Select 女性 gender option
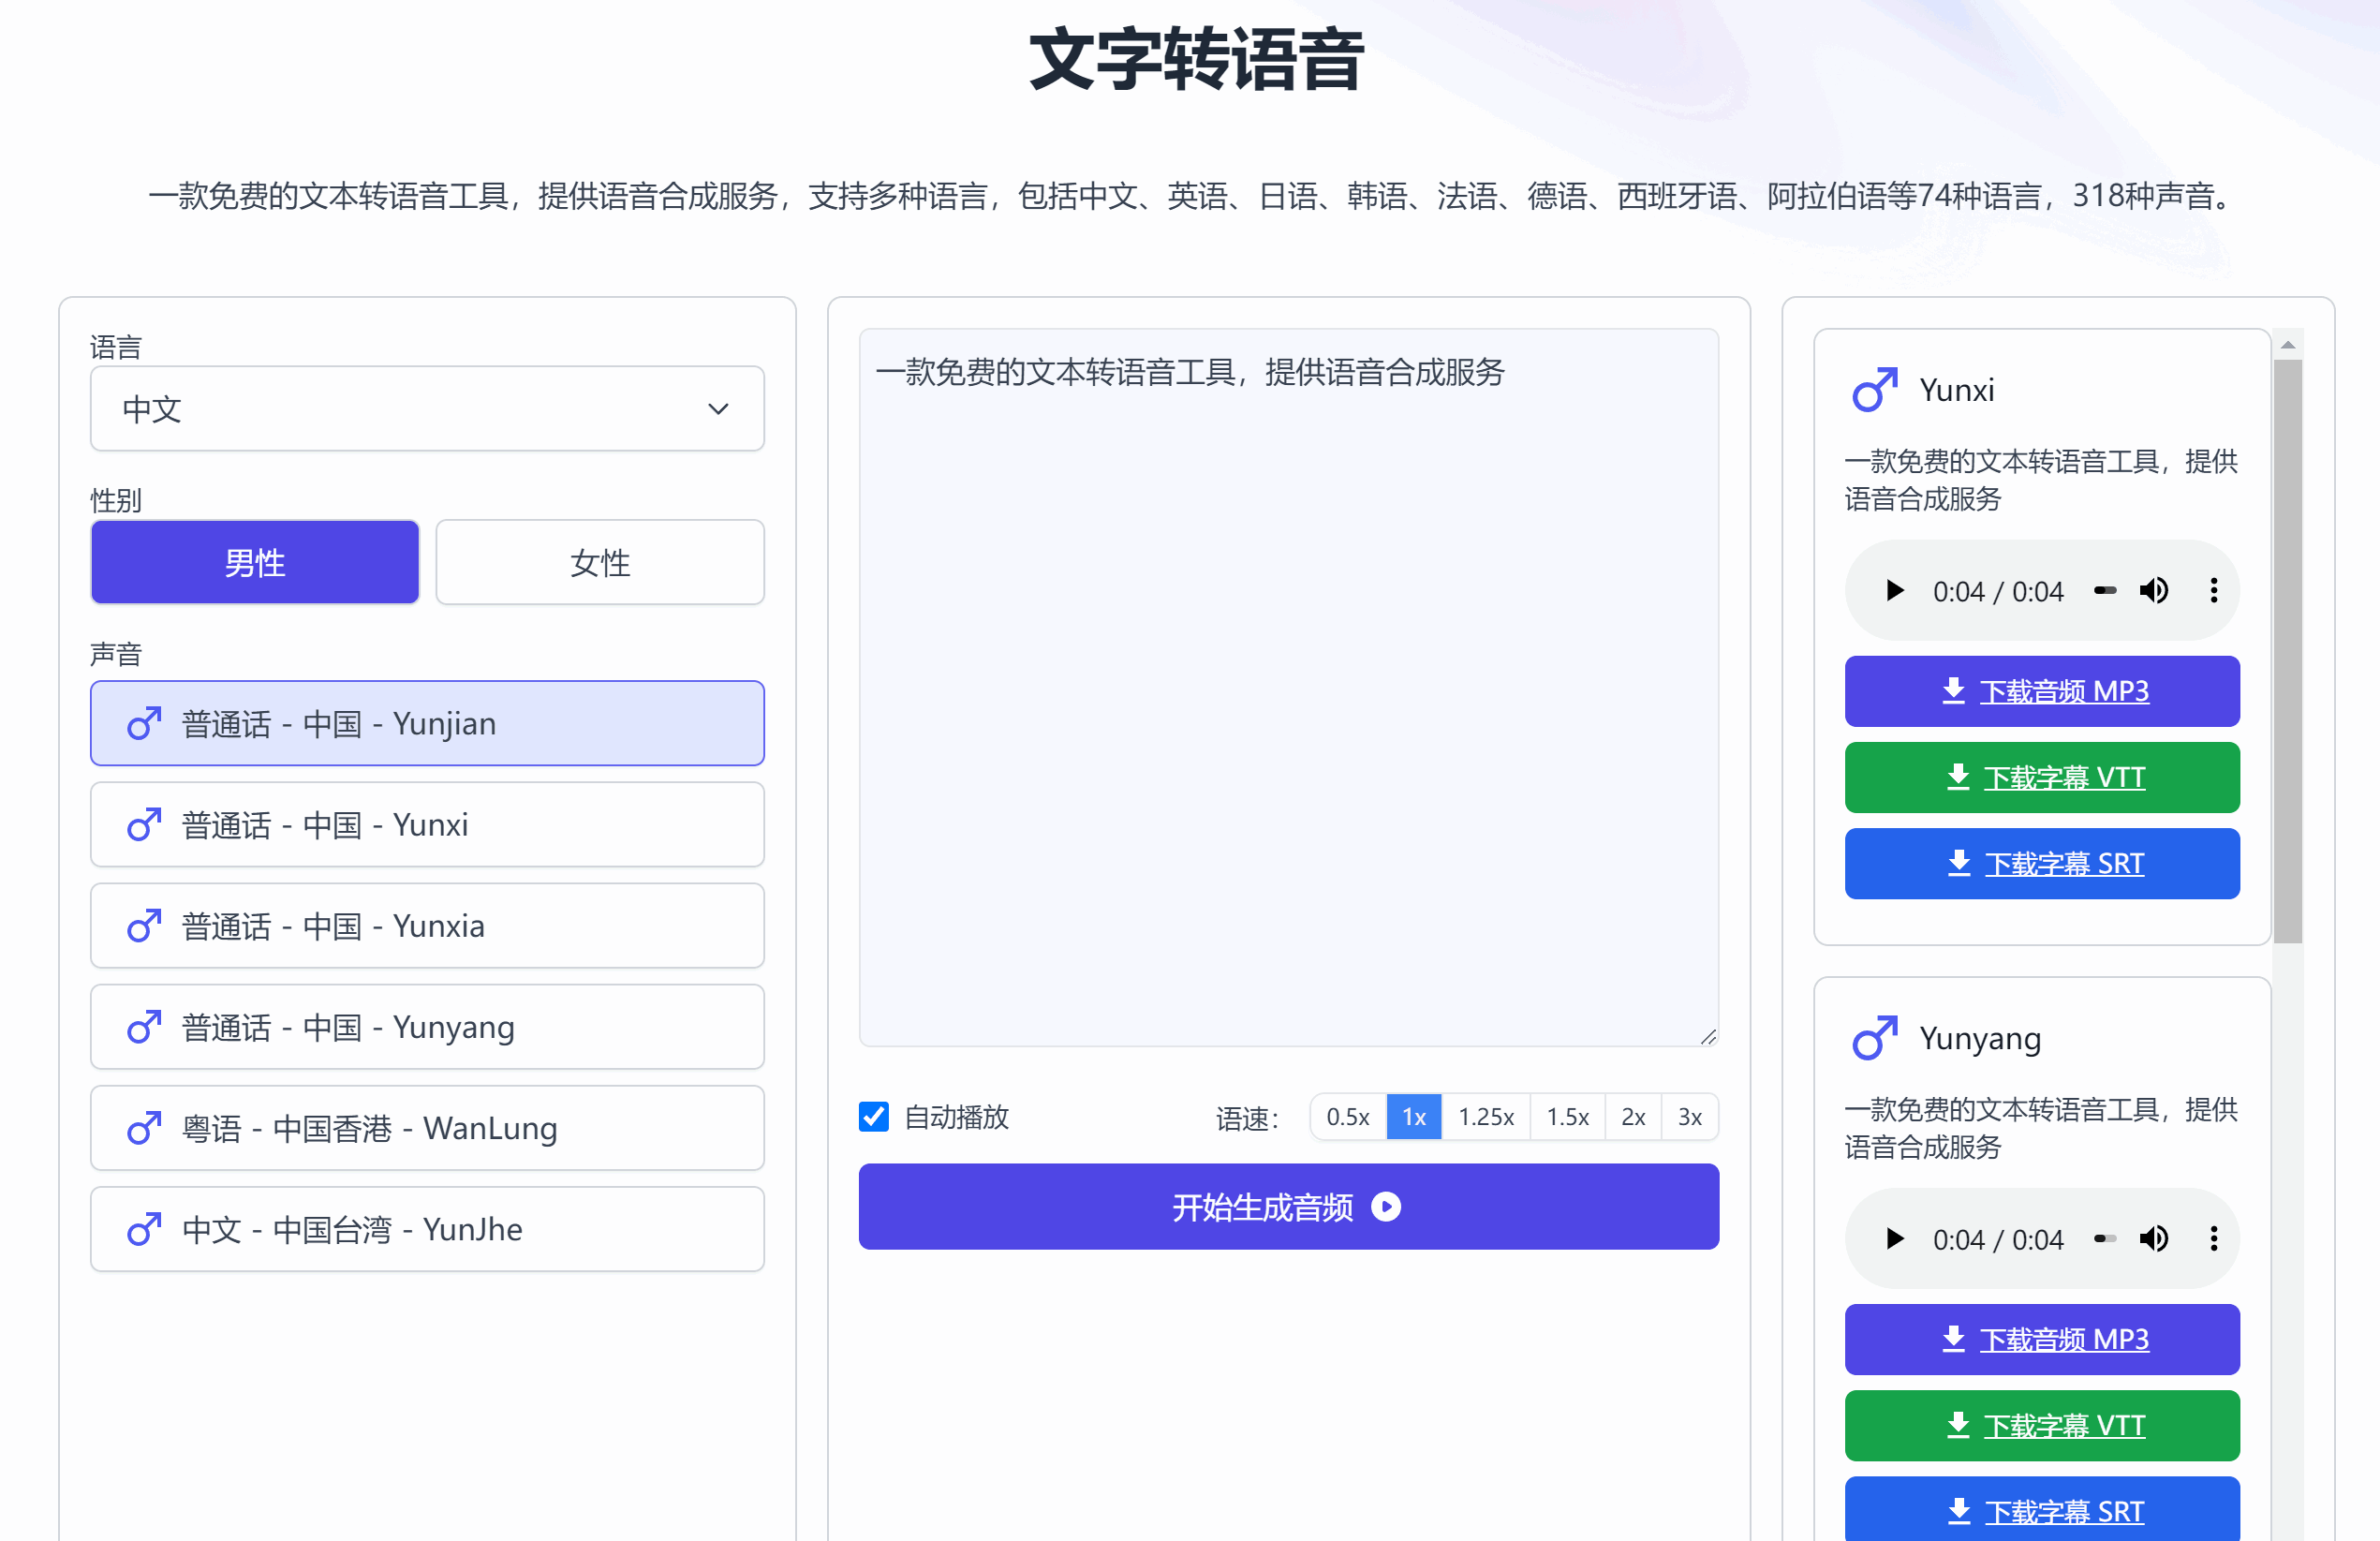This screenshot has width=2380, height=1541. click(x=600, y=562)
